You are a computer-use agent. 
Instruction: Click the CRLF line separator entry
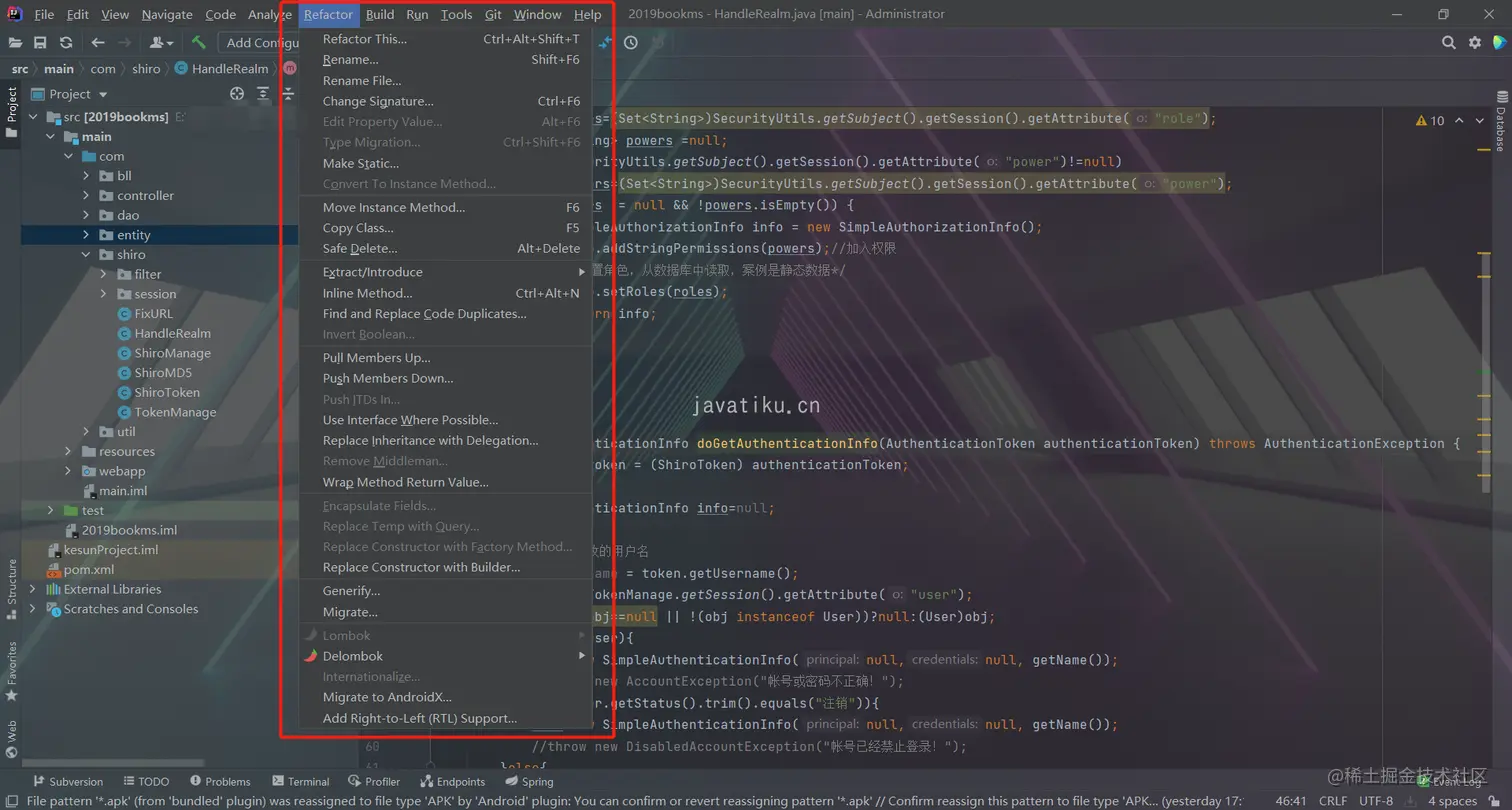tap(1333, 801)
